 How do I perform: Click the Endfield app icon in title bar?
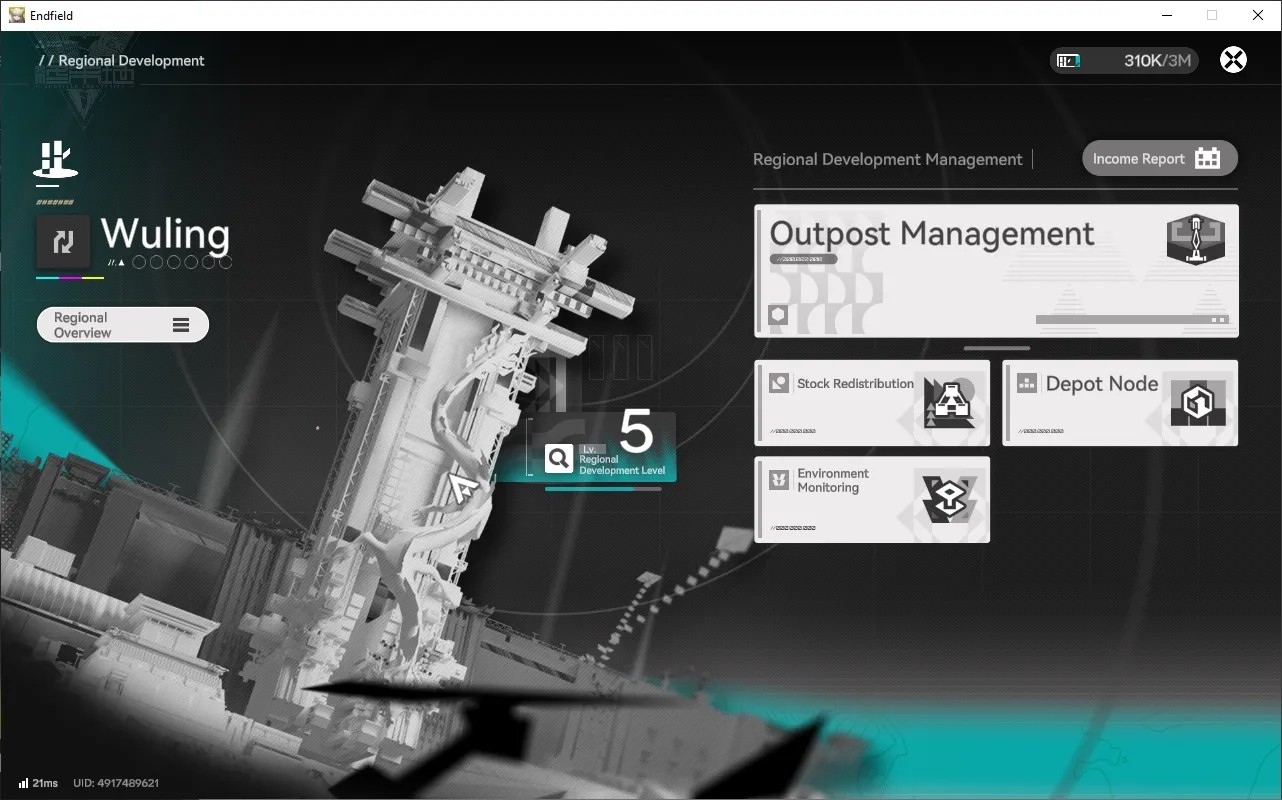point(17,15)
